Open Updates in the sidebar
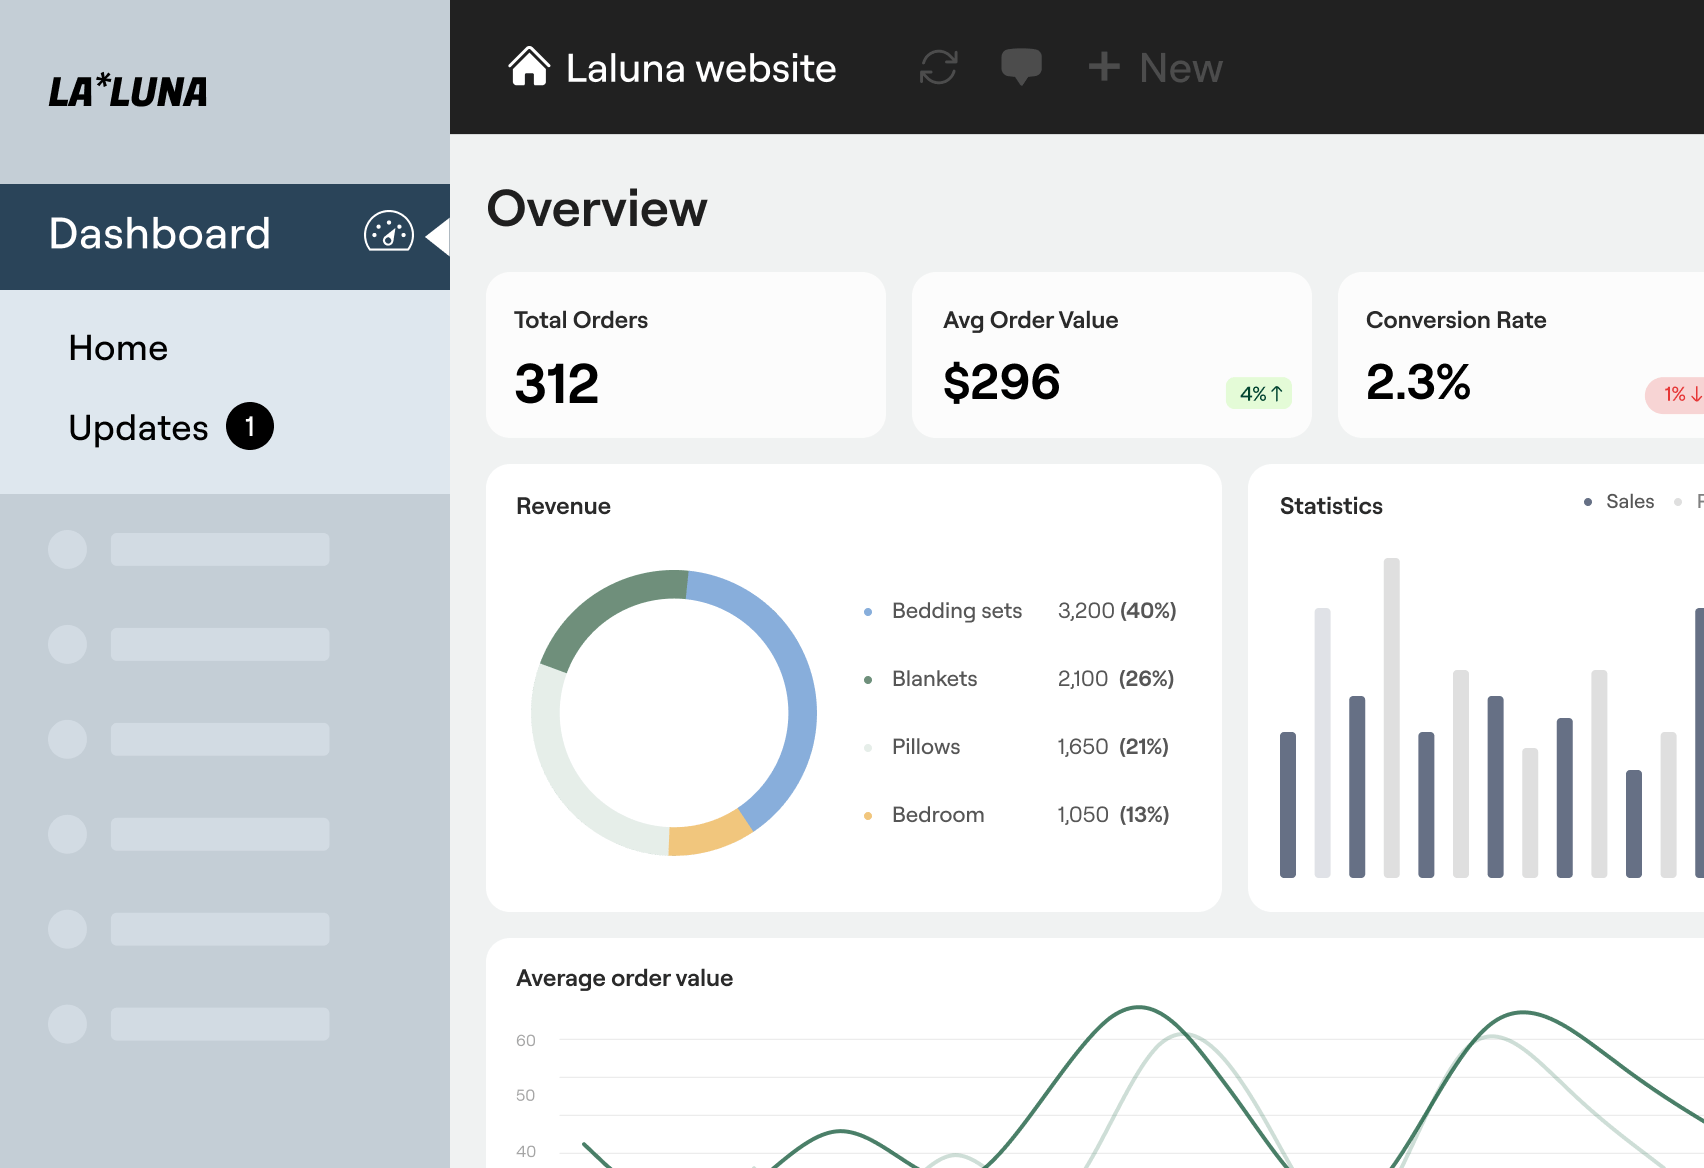This screenshot has height=1168, width=1704. pos(138,428)
